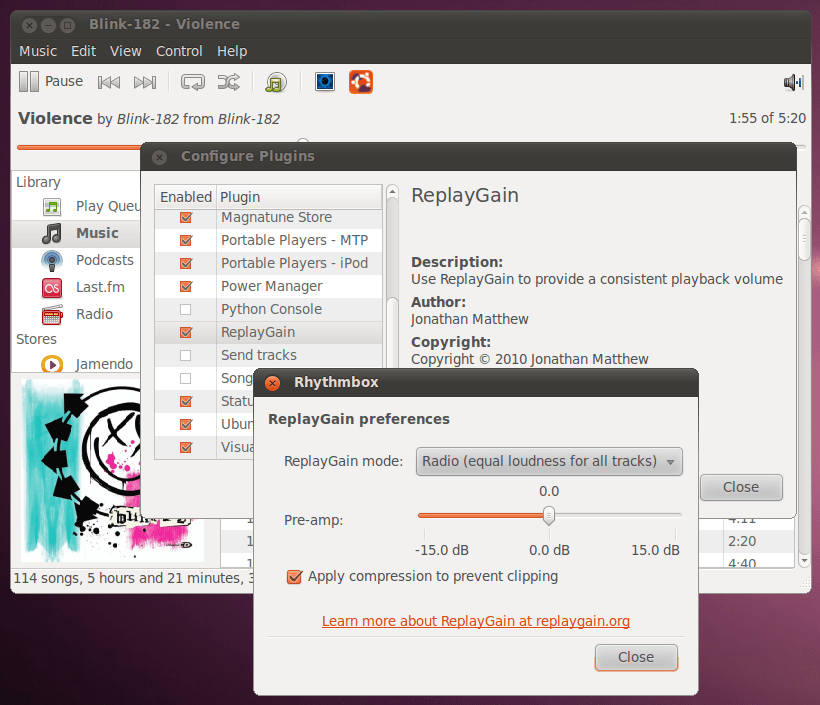Open the View menu

pyautogui.click(x=126, y=51)
